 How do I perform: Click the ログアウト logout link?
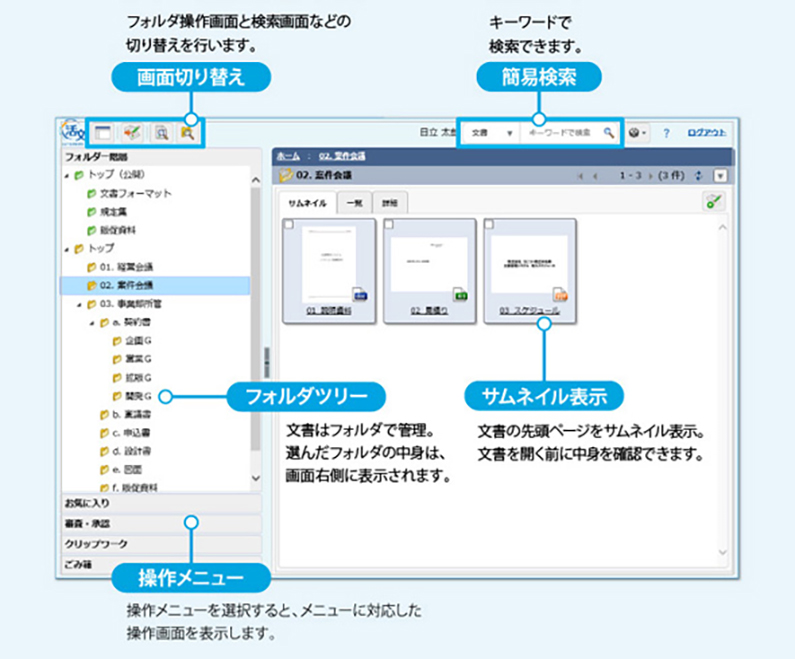[x=708, y=132]
